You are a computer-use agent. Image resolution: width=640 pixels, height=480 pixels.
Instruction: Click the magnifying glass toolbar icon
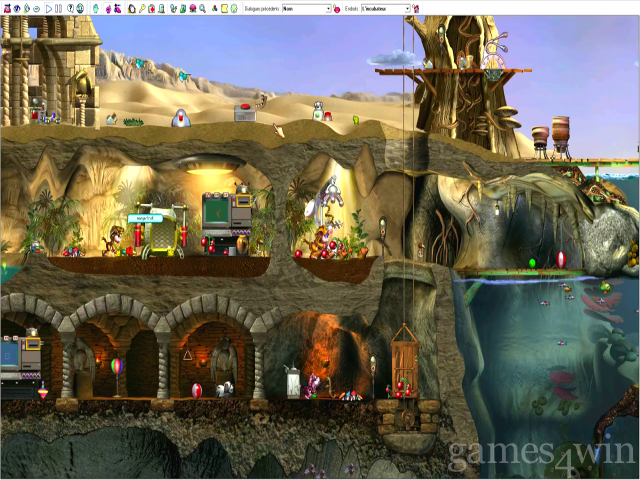click(x=202, y=8)
